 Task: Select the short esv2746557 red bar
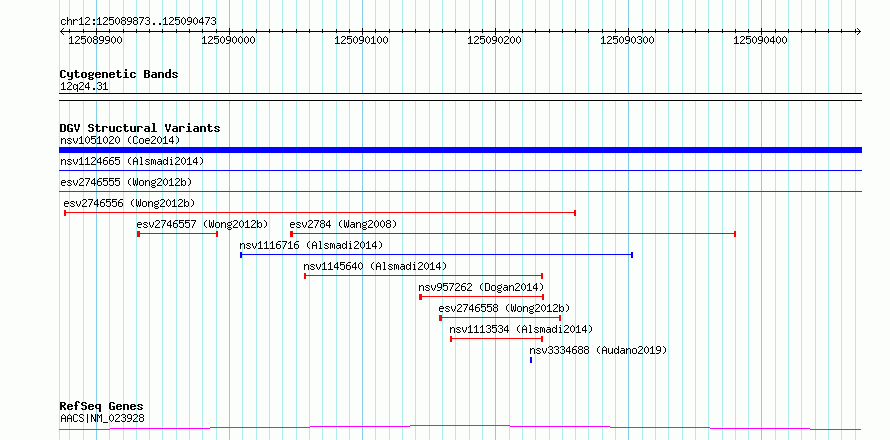[x=178, y=234]
